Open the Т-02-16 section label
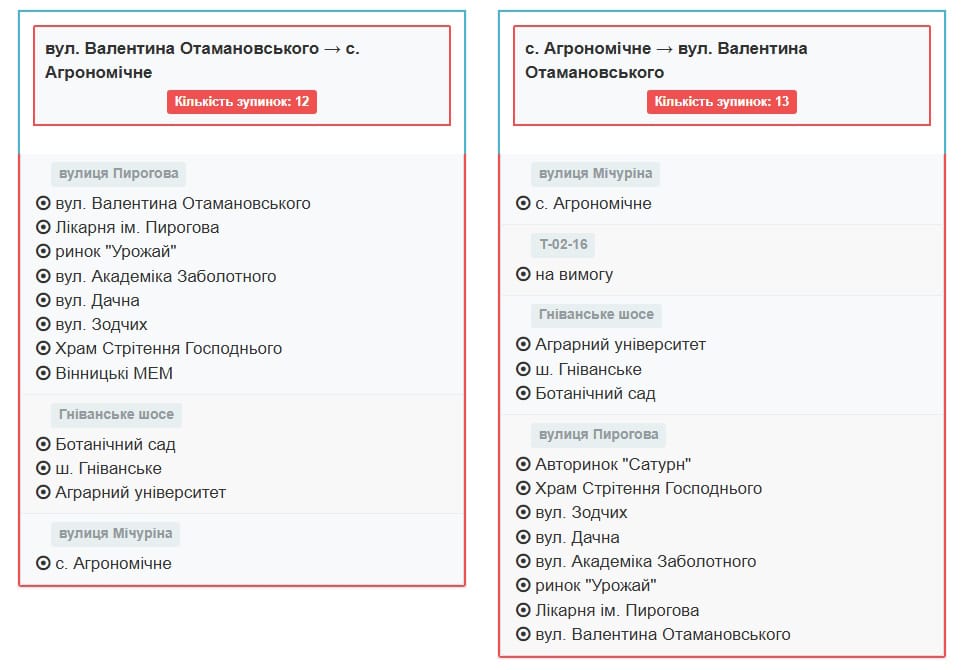Viewport: 966px width, 670px height. (565, 244)
